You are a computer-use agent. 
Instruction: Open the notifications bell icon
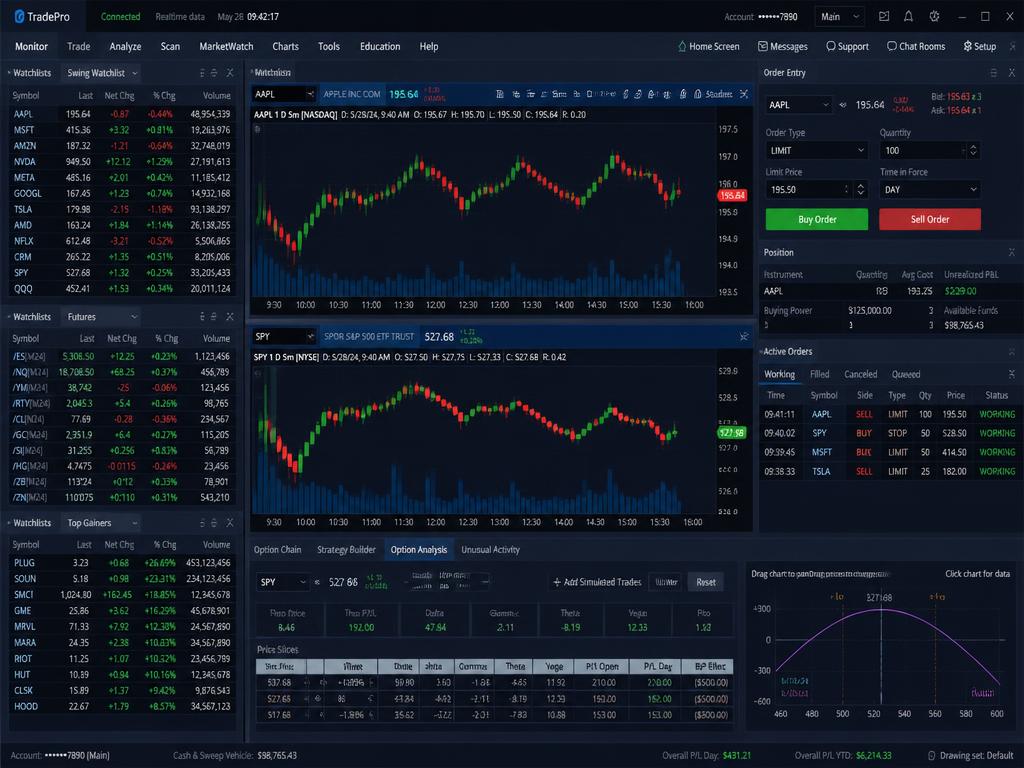click(x=908, y=17)
